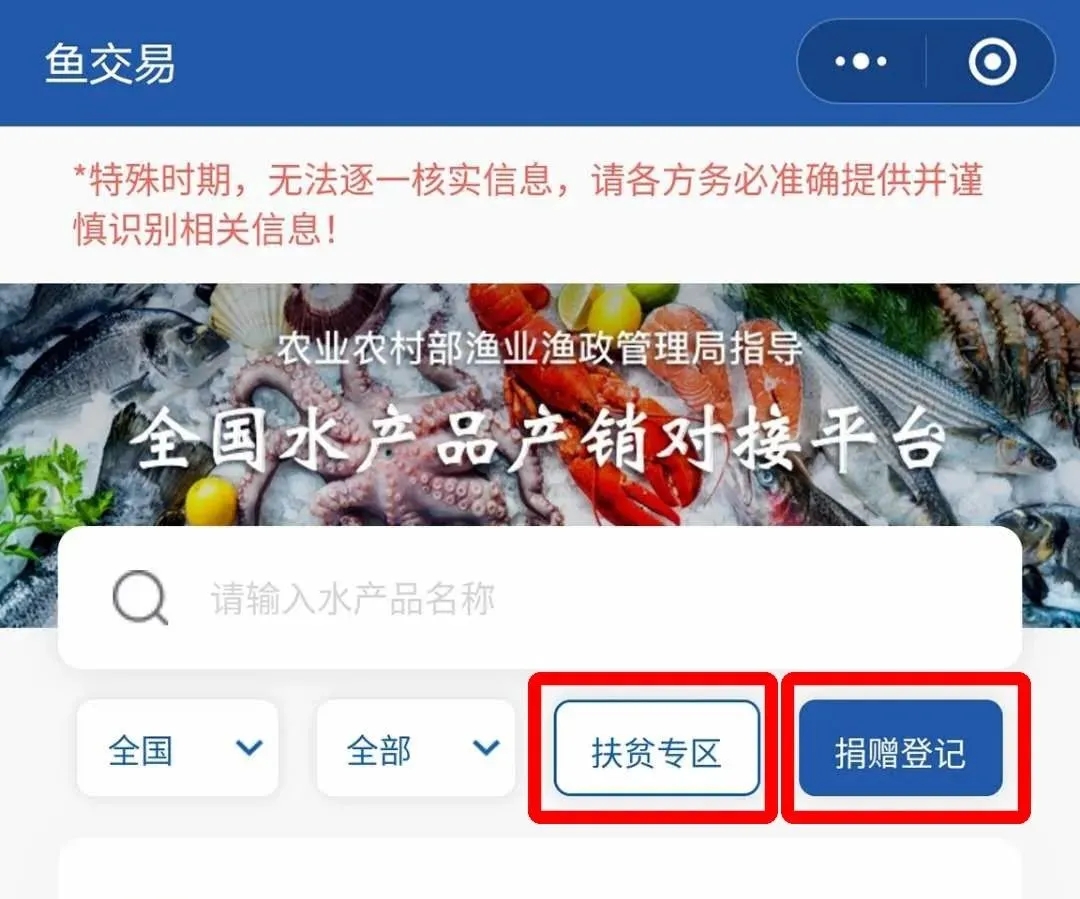Open the 扶贫专区 section
Image resolution: width=1080 pixels, height=899 pixels.
656,748
